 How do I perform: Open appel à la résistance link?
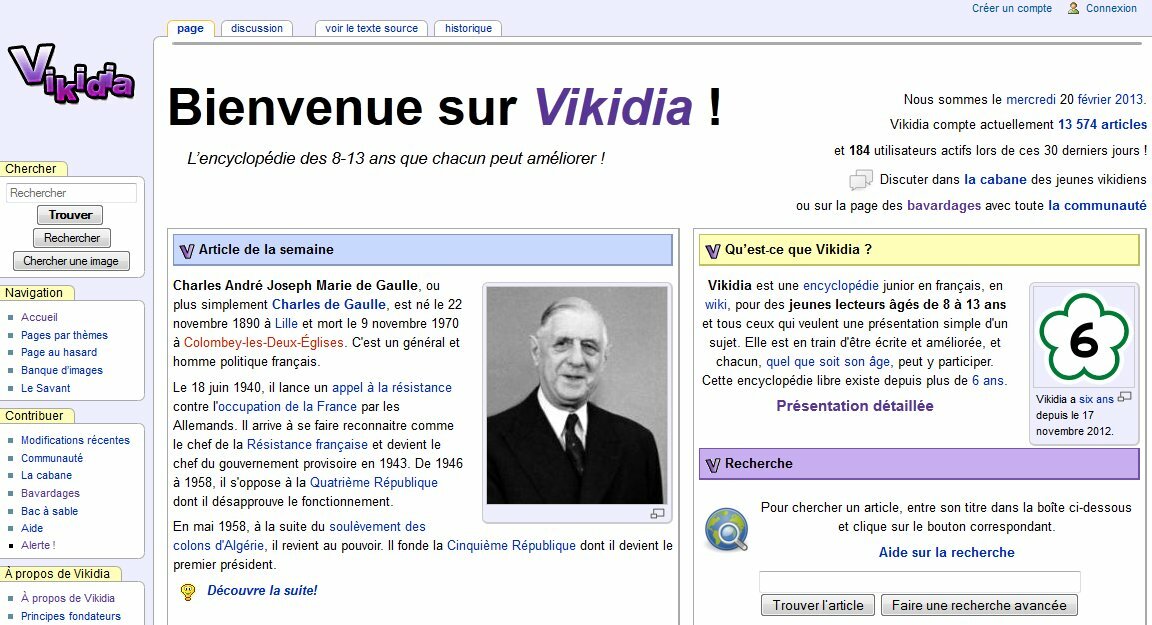point(392,388)
